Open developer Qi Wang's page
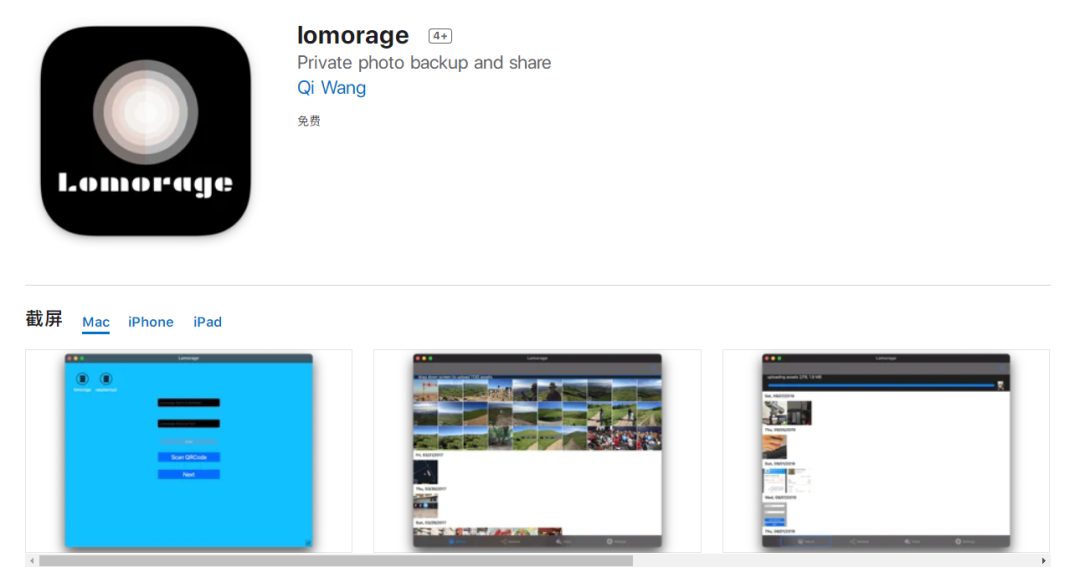 coord(331,88)
